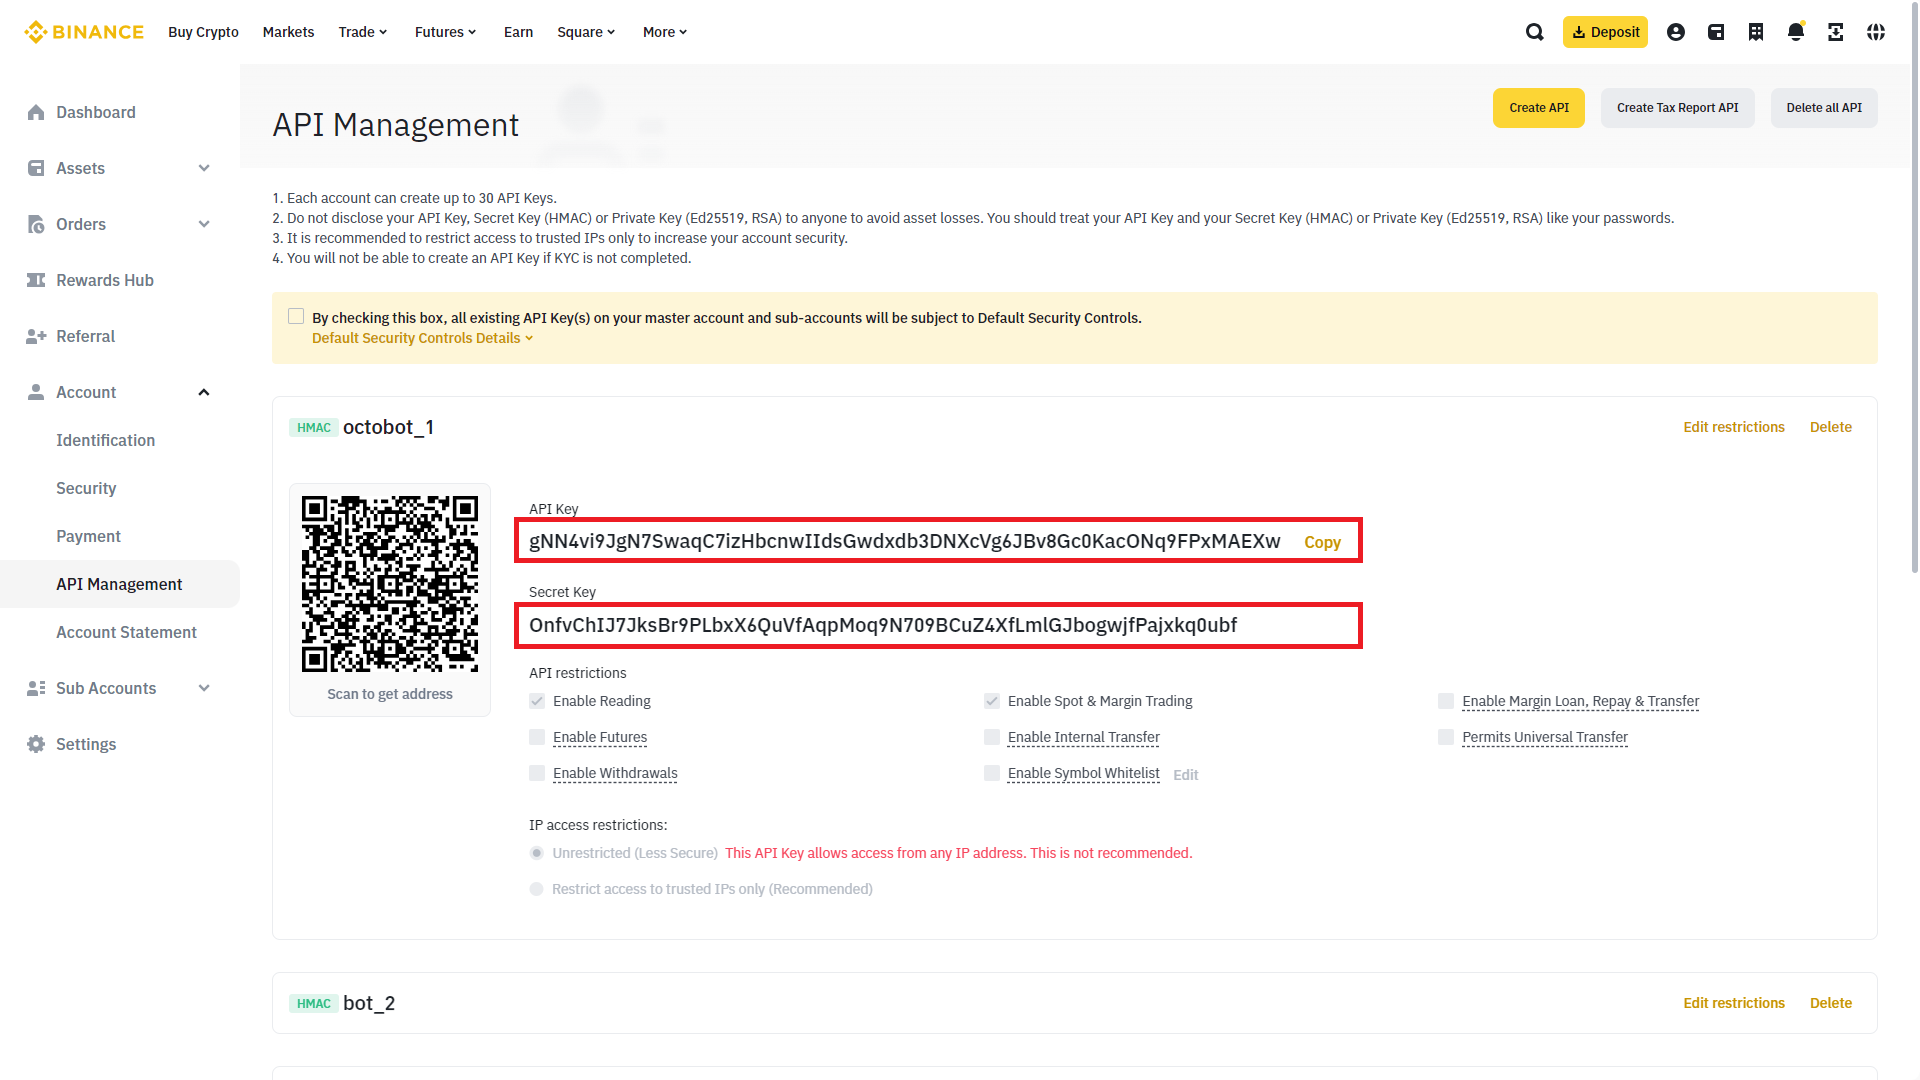
Task: Toggle Enable Futures checkbox
Action: coord(537,737)
